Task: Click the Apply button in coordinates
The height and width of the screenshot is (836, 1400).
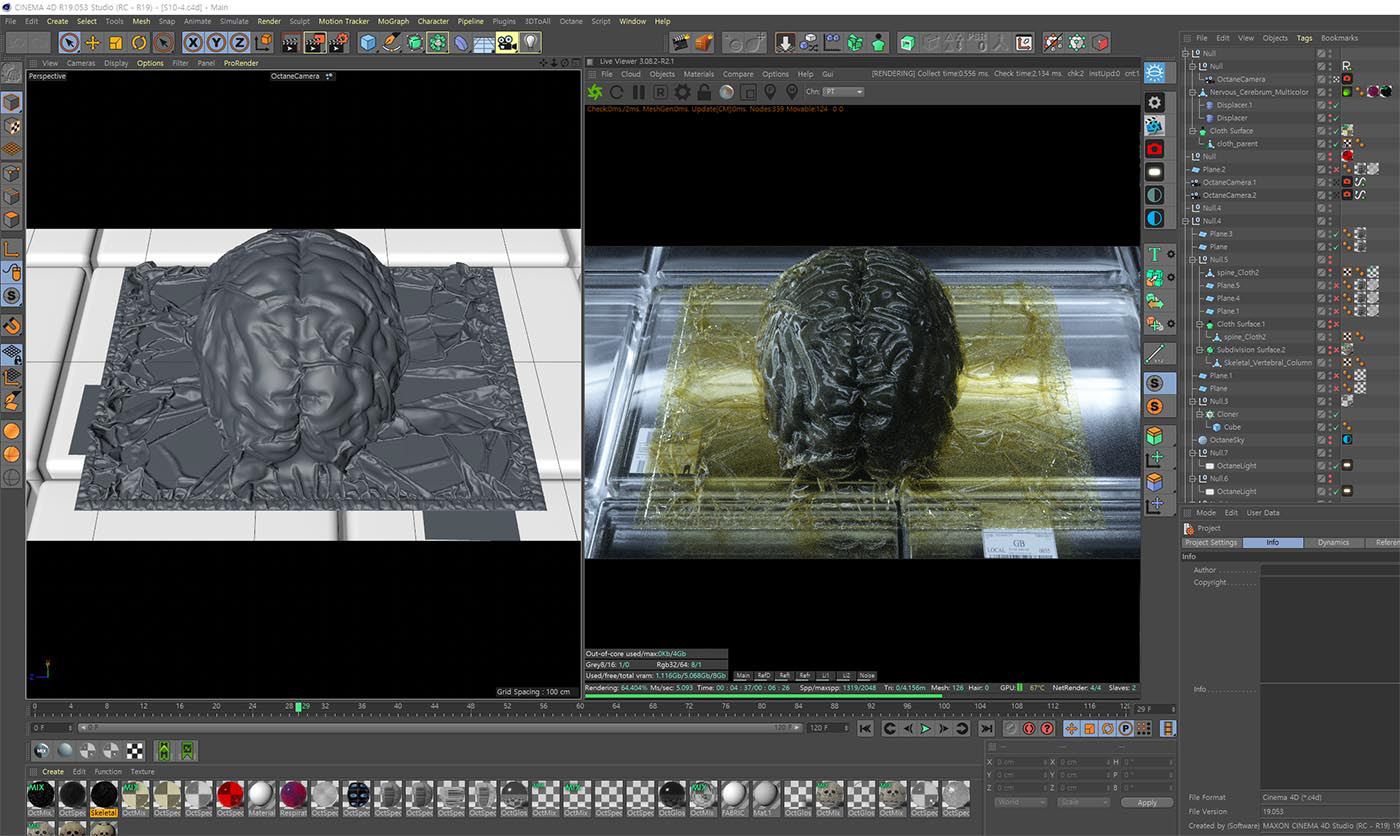Action: tap(1147, 802)
